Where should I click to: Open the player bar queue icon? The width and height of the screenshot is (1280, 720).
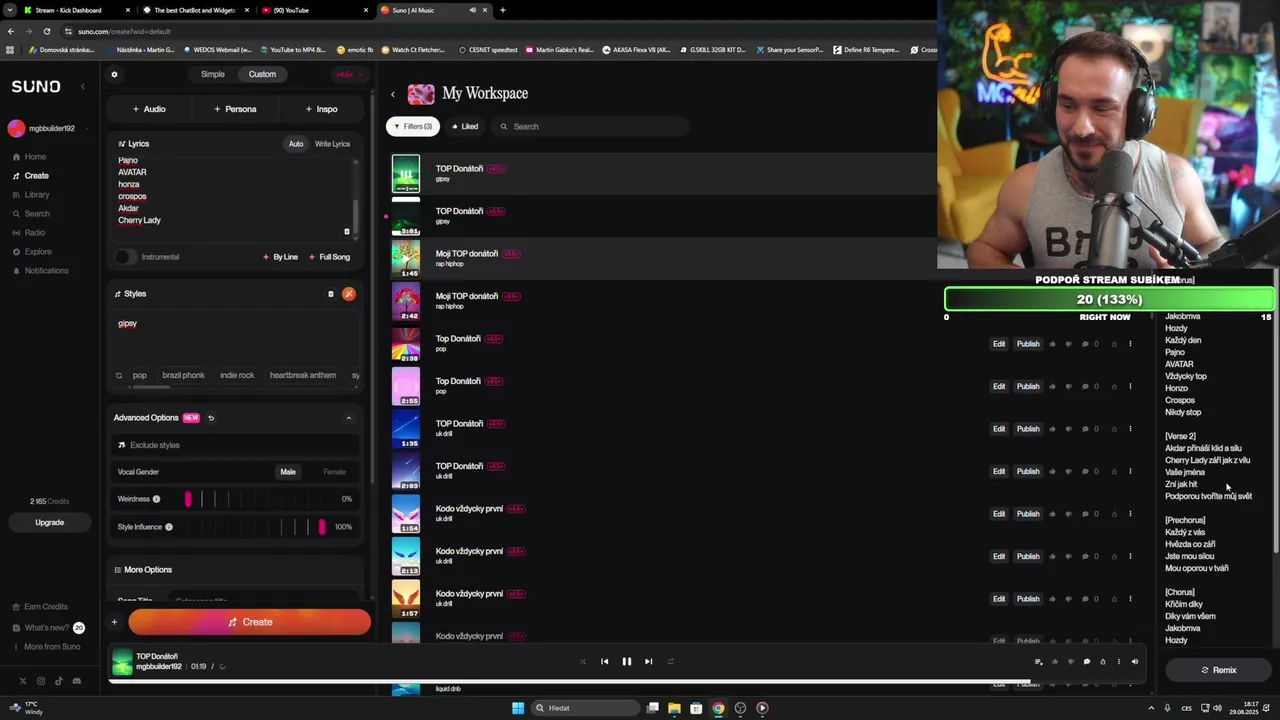[1038, 662]
